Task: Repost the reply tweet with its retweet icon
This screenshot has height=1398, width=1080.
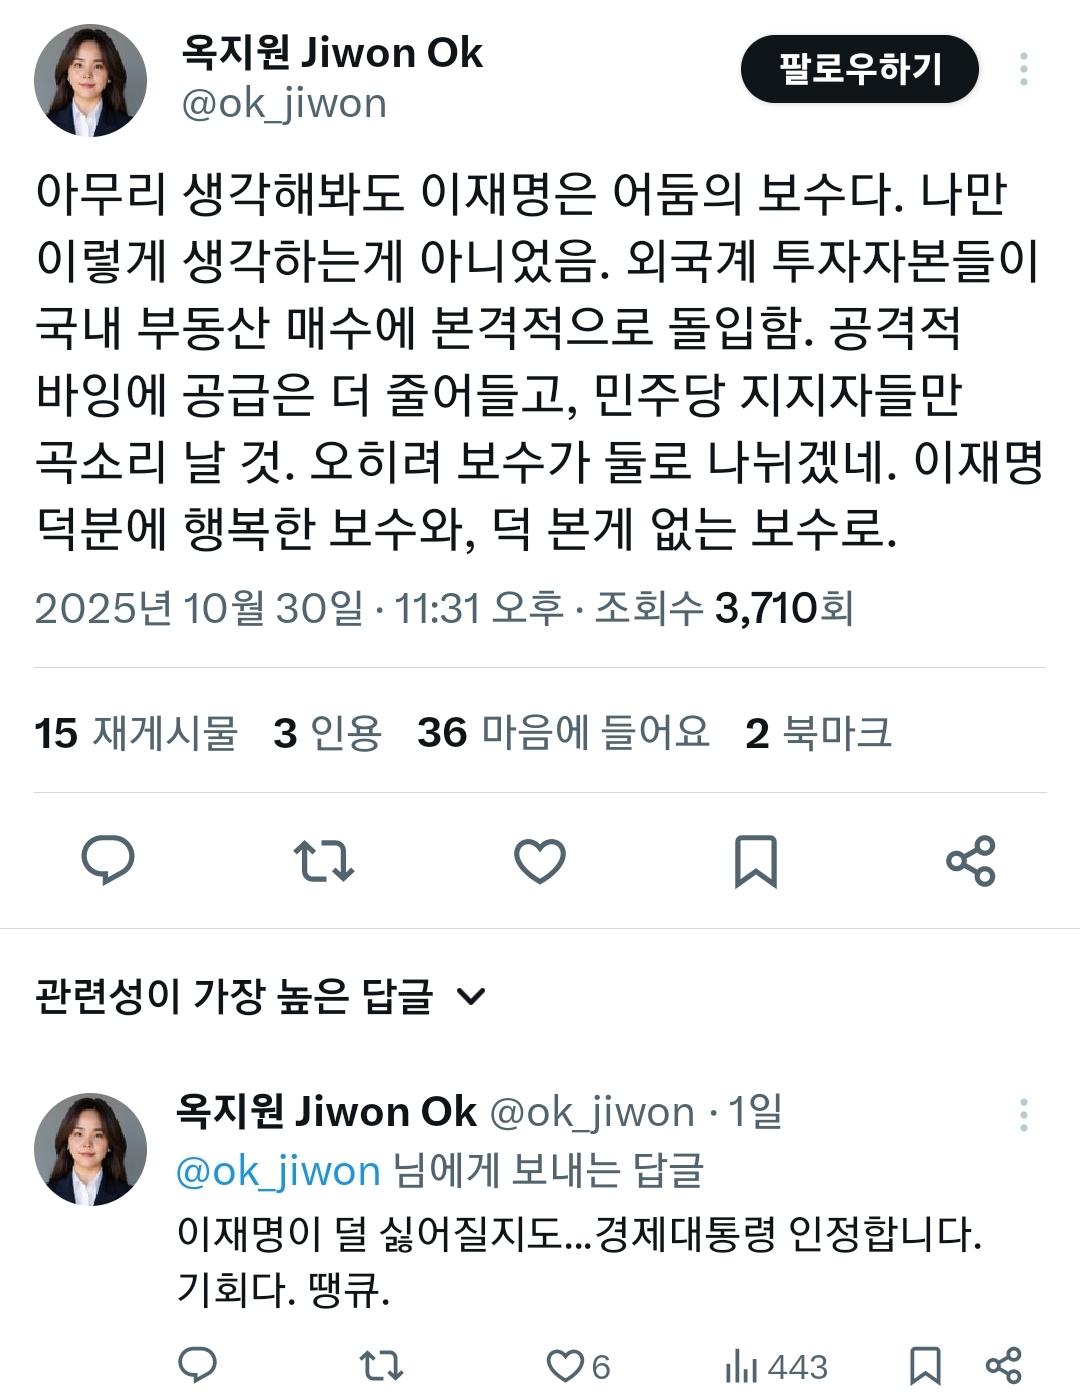Action: pyautogui.click(x=381, y=1365)
